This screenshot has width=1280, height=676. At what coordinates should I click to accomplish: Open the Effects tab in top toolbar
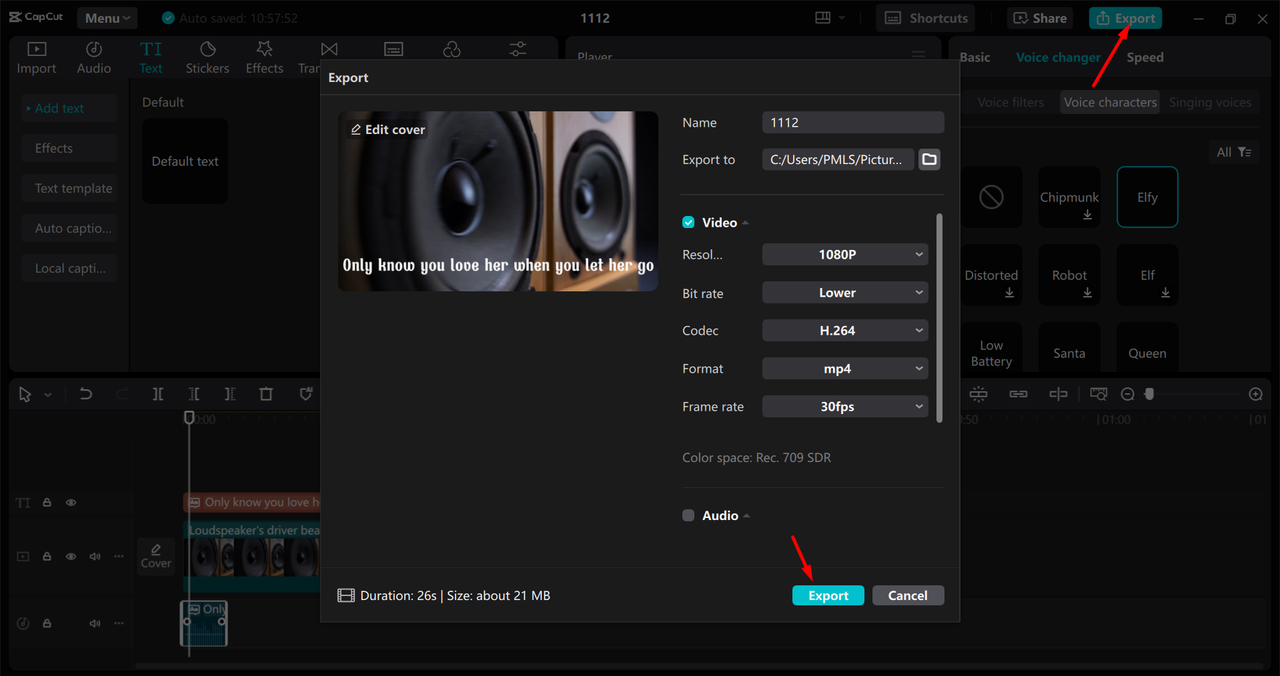pyautogui.click(x=264, y=58)
